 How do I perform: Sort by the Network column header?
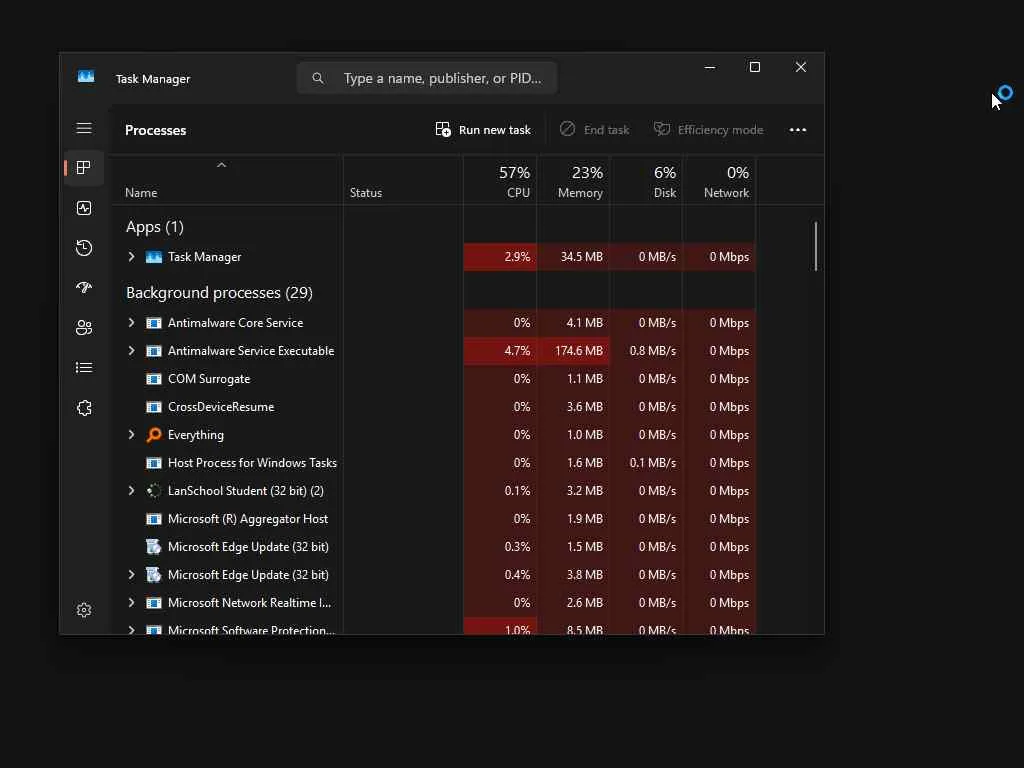point(720,181)
